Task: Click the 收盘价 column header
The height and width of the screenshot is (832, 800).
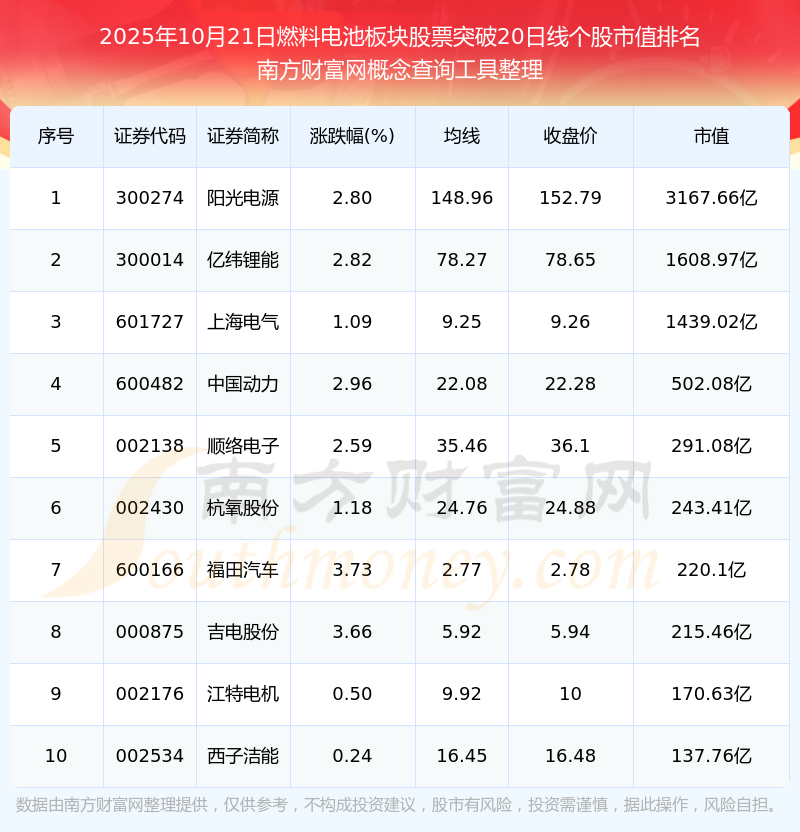Action: (x=570, y=136)
